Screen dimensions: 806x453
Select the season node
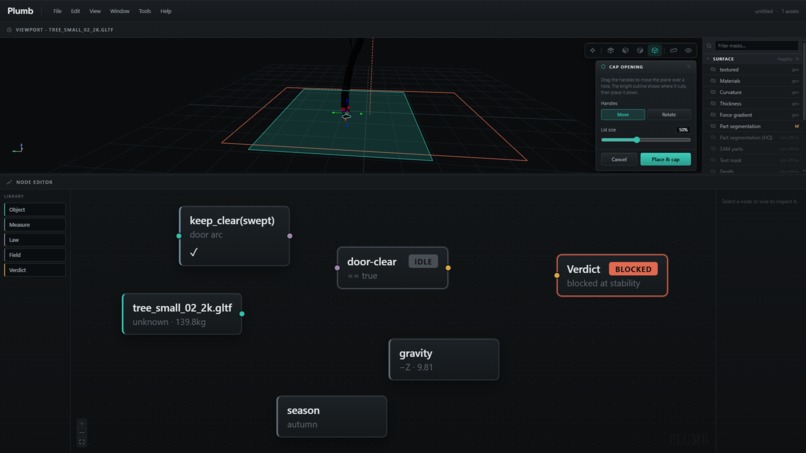point(332,416)
